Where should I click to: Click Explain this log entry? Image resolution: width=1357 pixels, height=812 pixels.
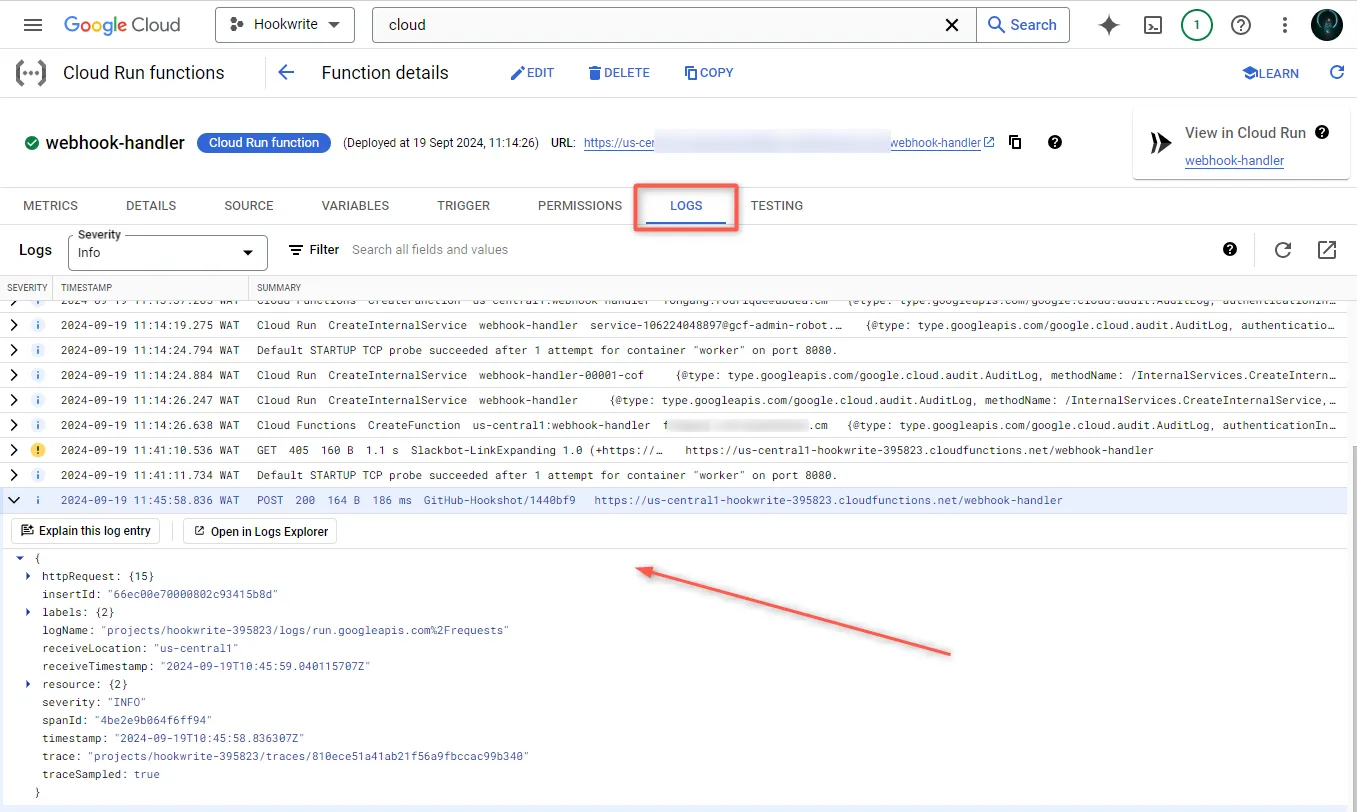(86, 531)
